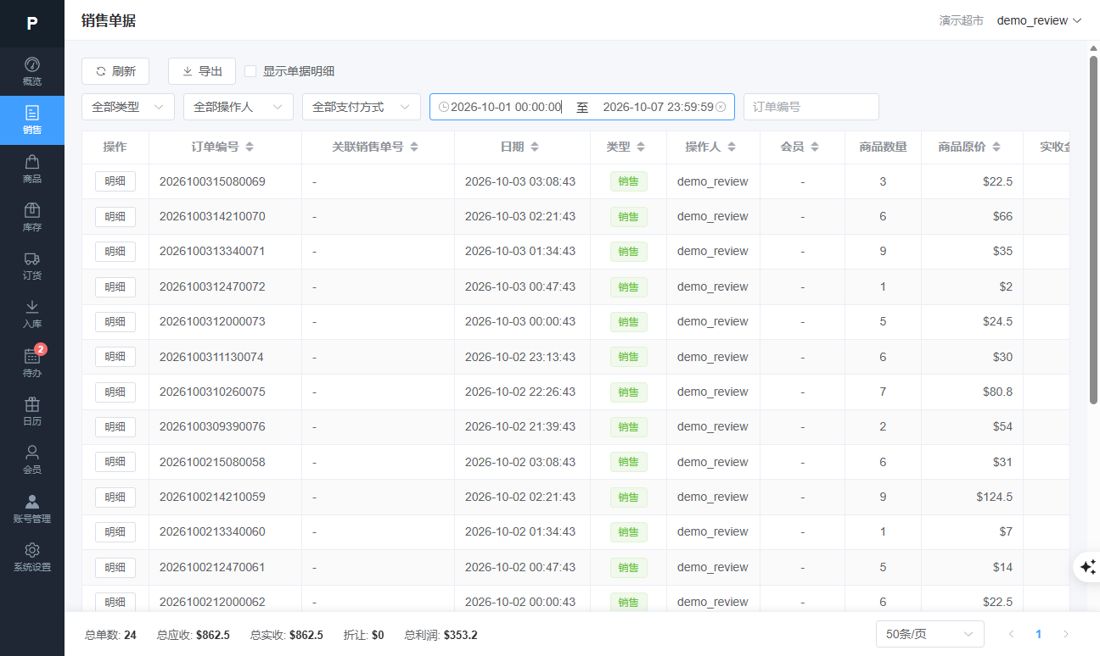
Task: Click order number 2026100312000073
Action: pos(212,321)
